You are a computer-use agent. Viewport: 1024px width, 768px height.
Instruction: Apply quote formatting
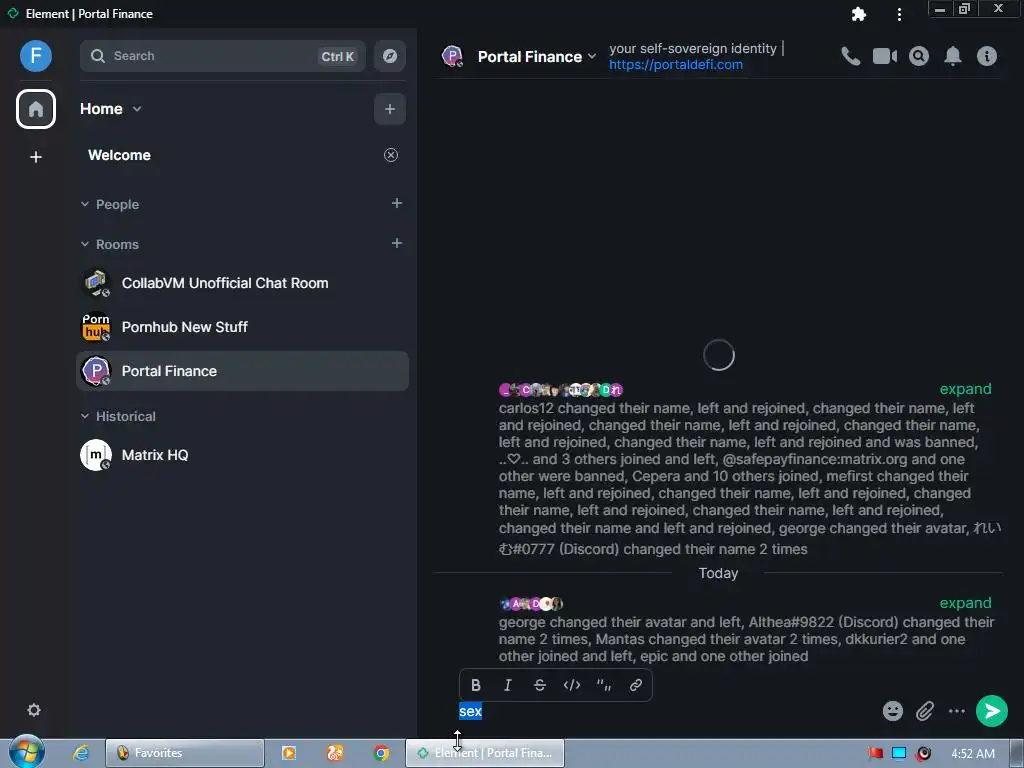[x=603, y=685]
